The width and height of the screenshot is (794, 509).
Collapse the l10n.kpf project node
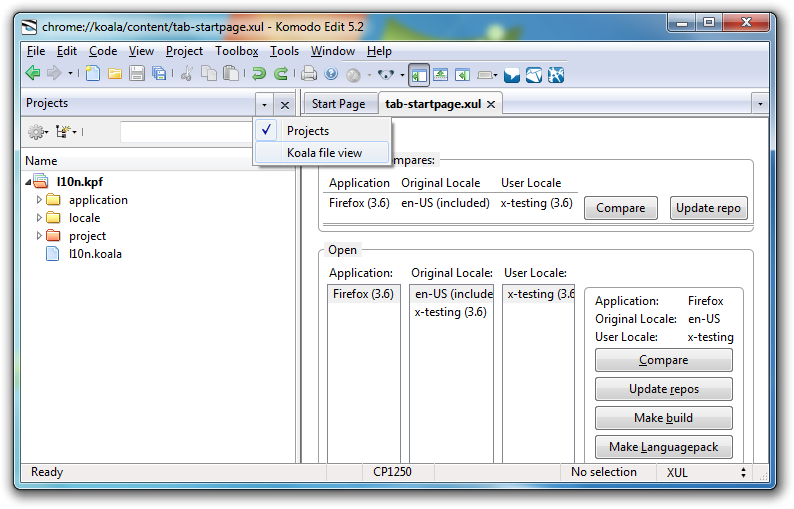point(28,182)
